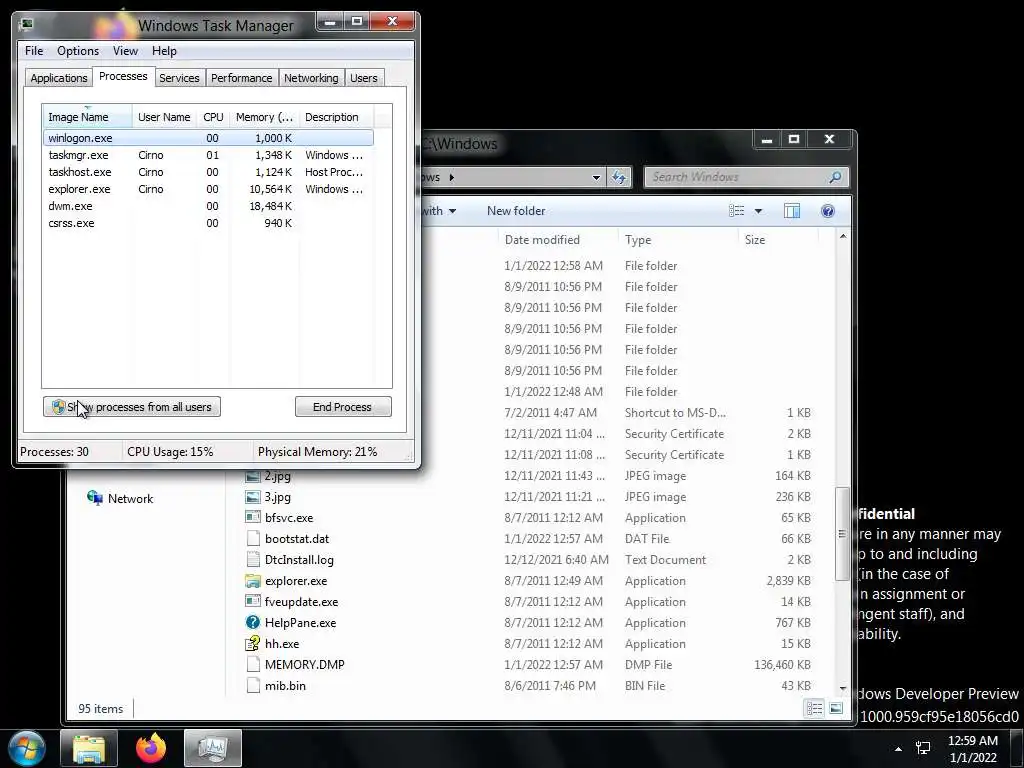Open Explorer help via question mark icon

coord(827,211)
